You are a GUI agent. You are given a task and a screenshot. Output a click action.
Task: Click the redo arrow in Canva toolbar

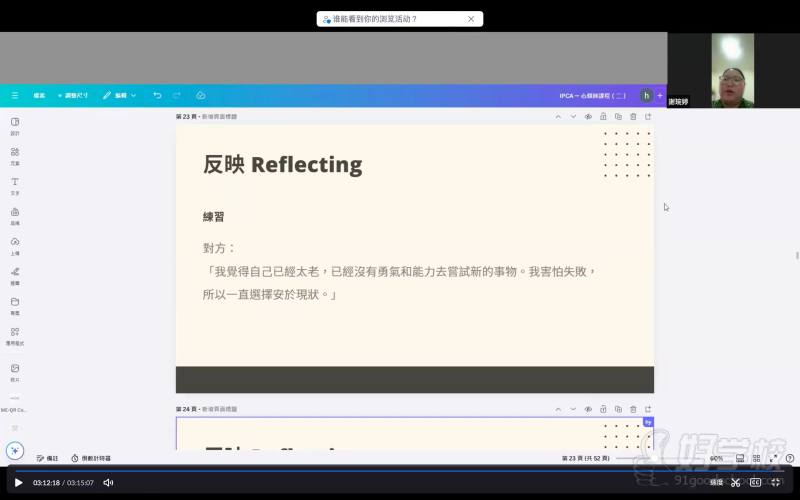tap(177, 95)
